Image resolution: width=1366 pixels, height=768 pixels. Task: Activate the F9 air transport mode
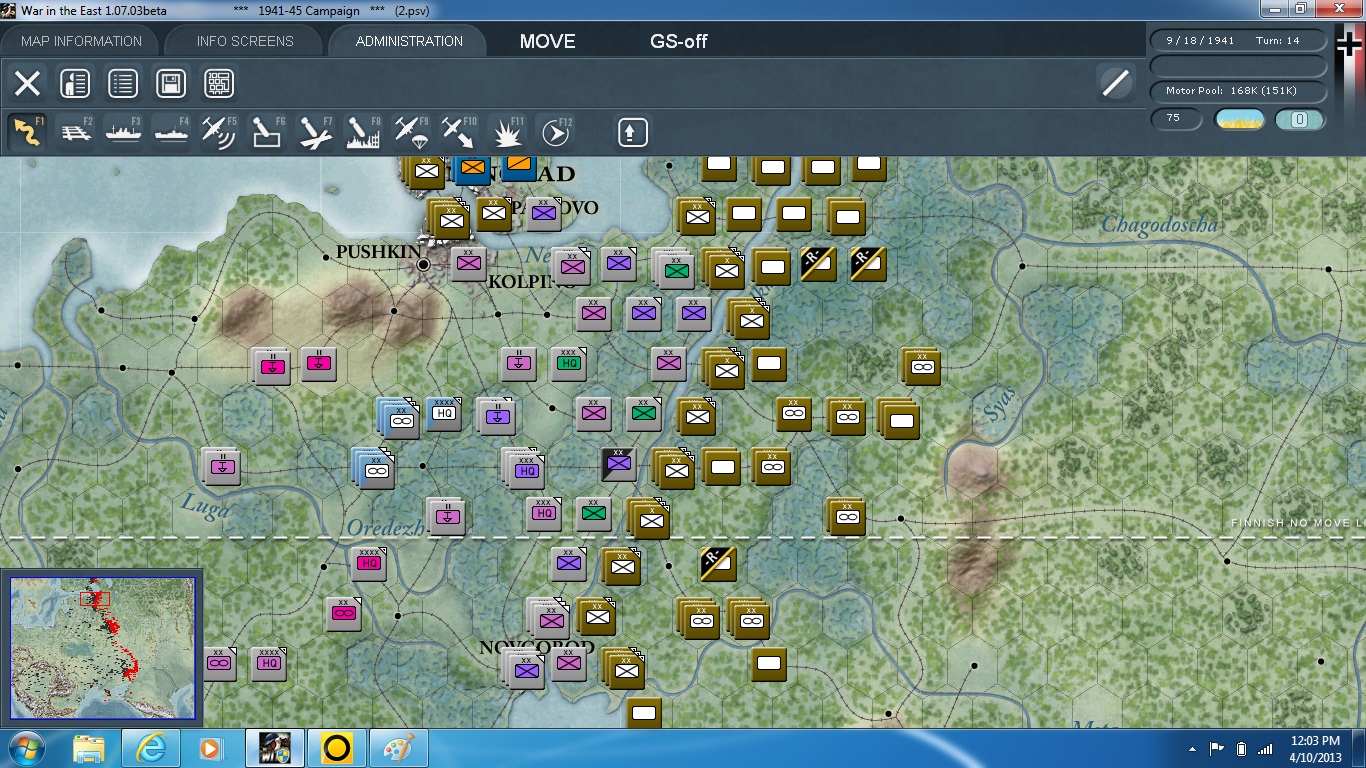[411, 132]
